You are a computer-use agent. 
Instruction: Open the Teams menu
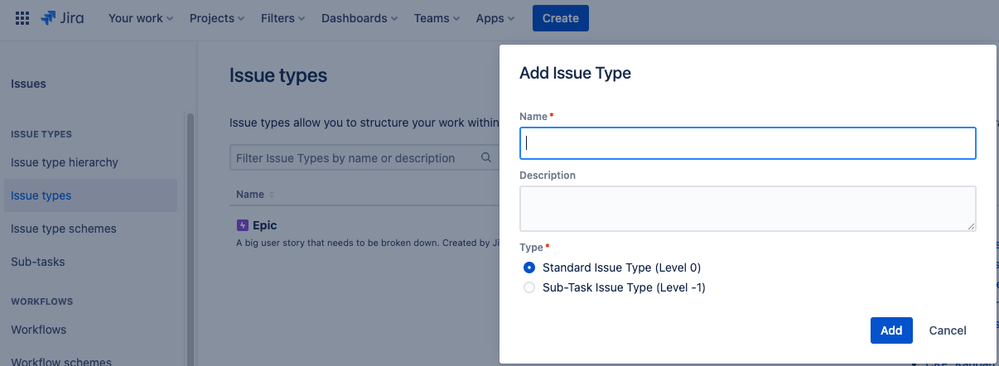click(436, 18)
